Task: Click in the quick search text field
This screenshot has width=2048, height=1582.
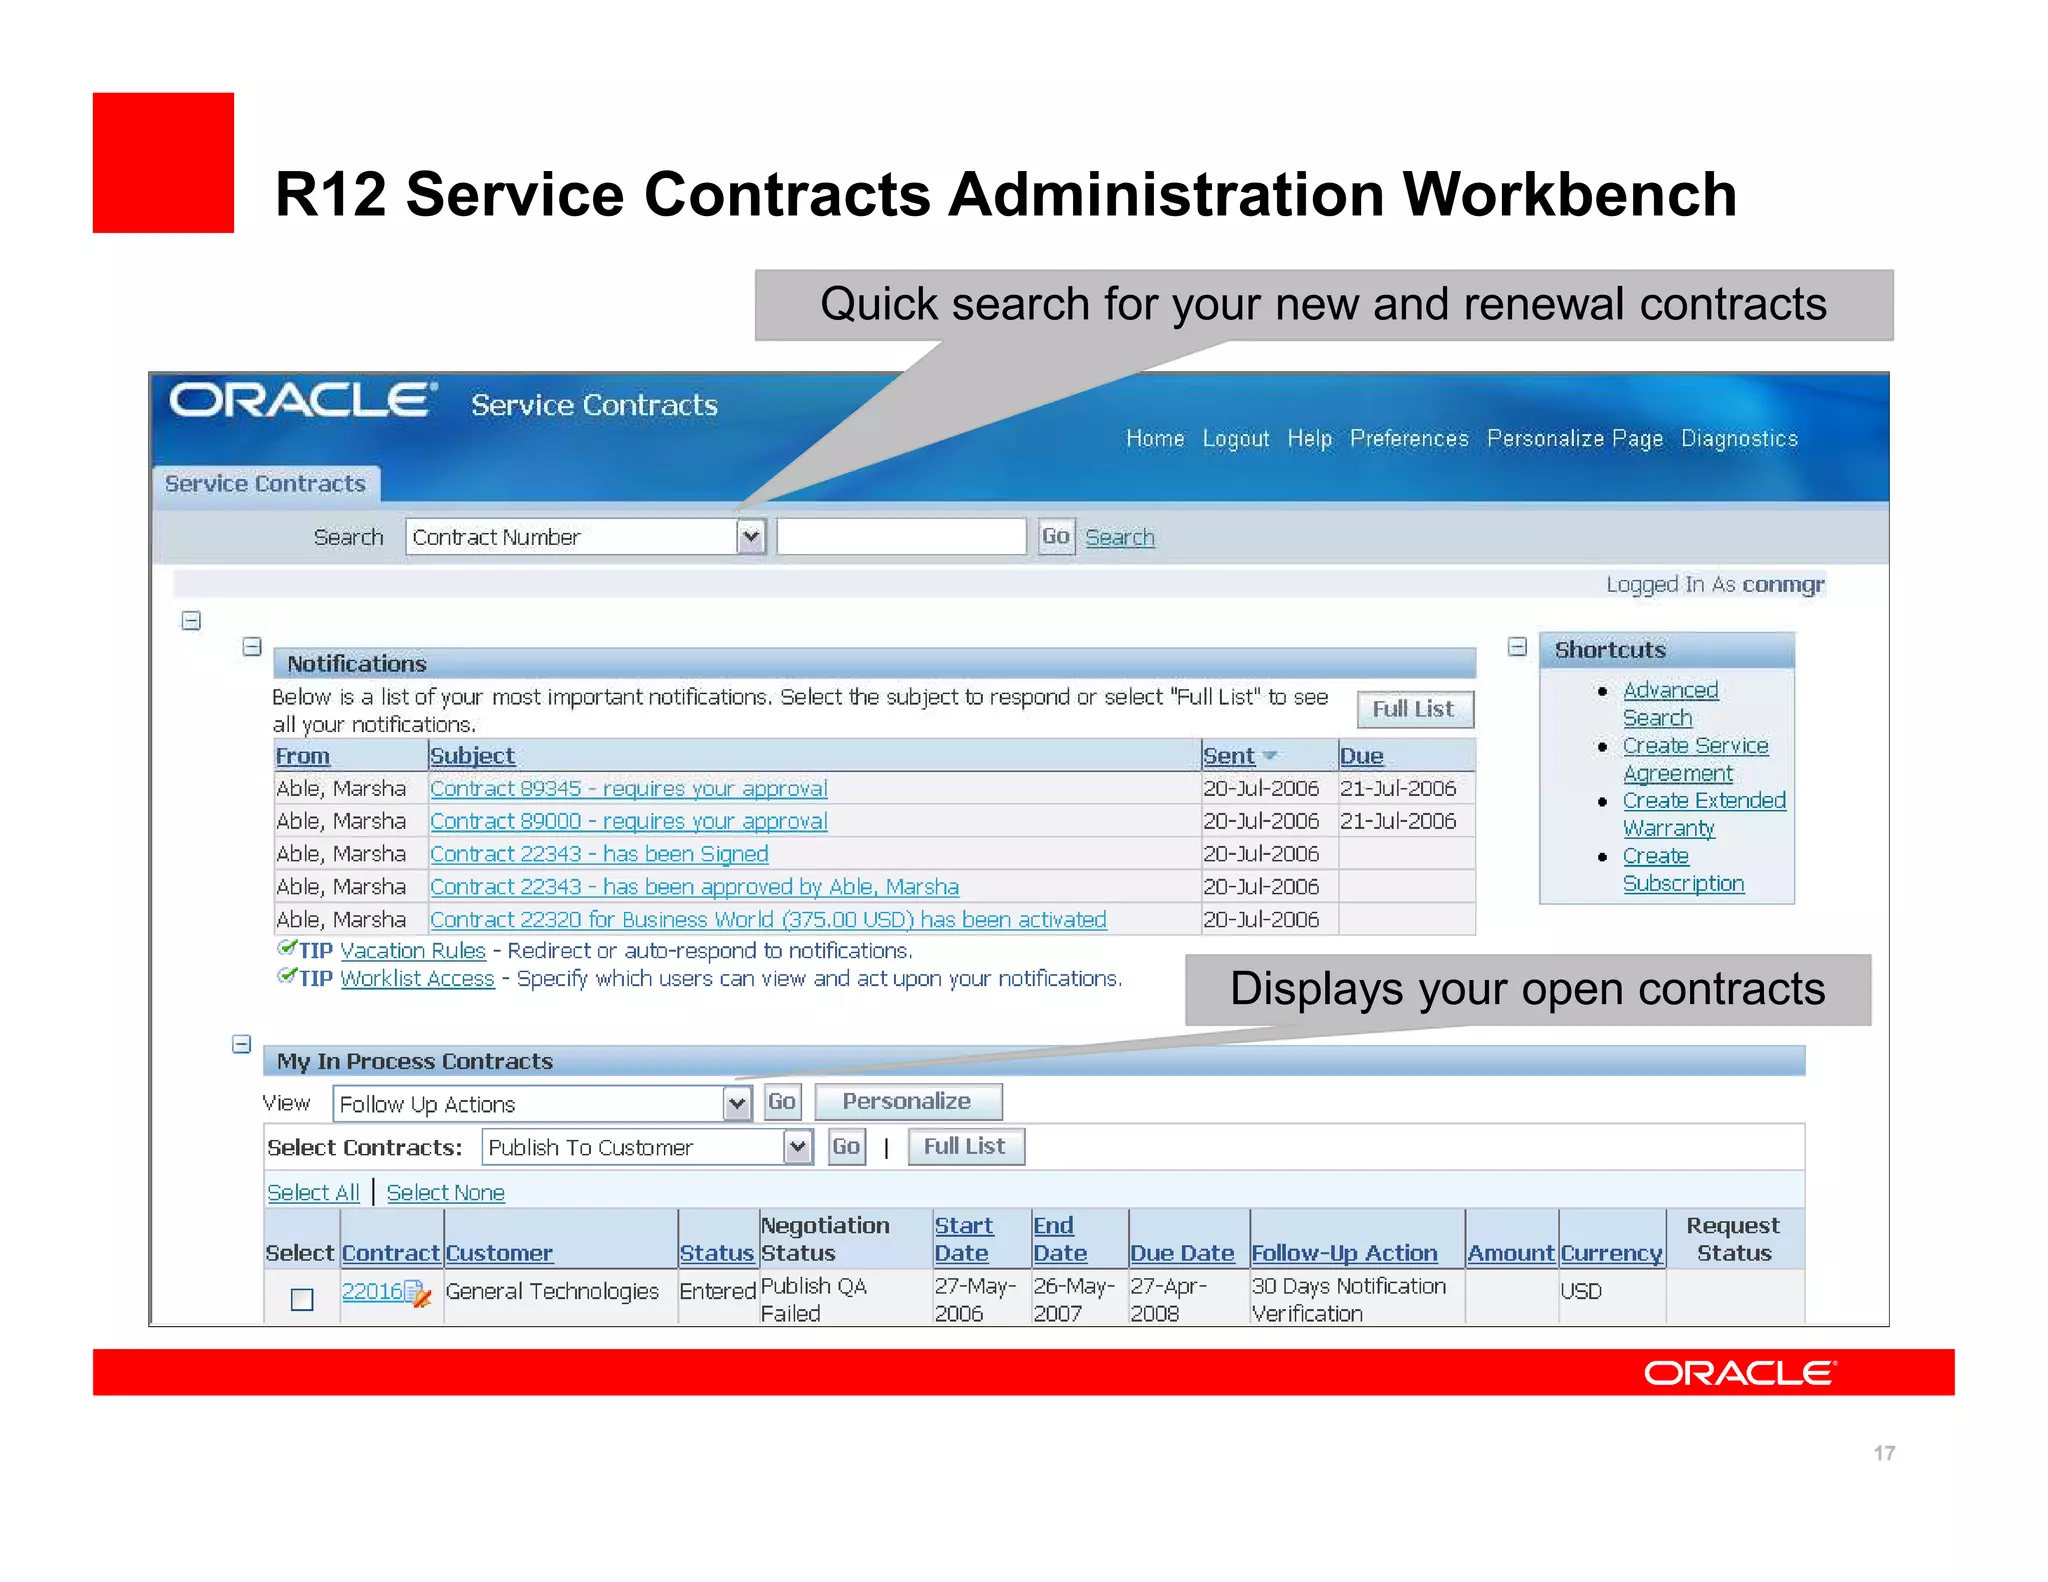Action: pos(901,537)
